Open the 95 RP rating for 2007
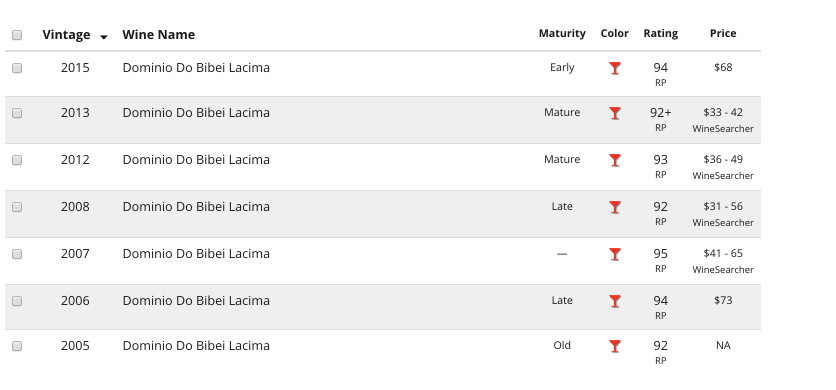836x390 pixels. coord(661,260)
